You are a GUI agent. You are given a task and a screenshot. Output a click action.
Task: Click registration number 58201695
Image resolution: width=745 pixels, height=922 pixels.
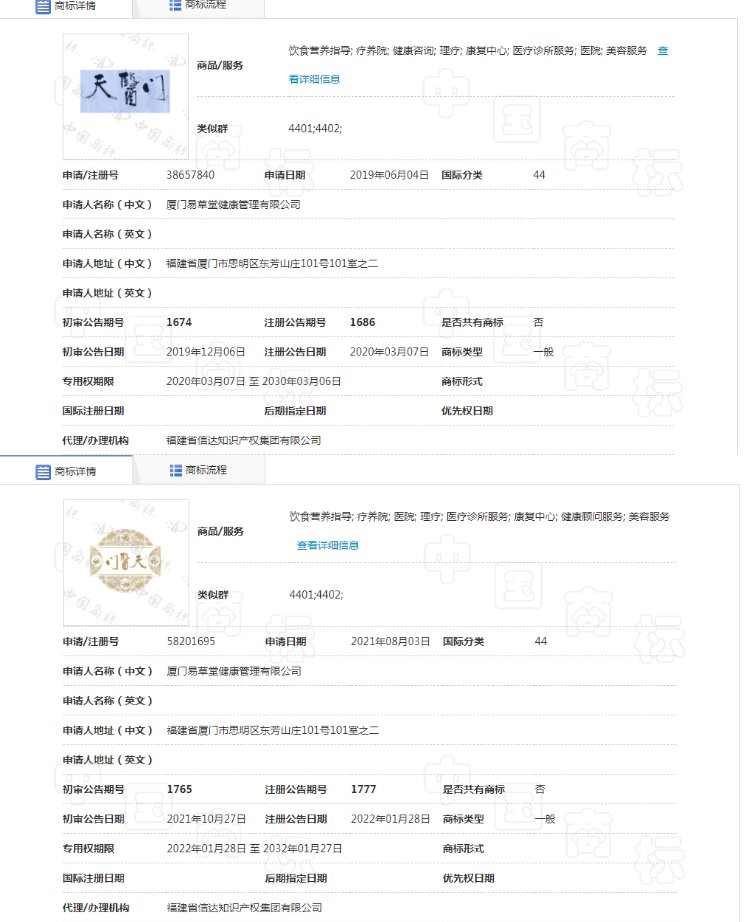(191, 641)
